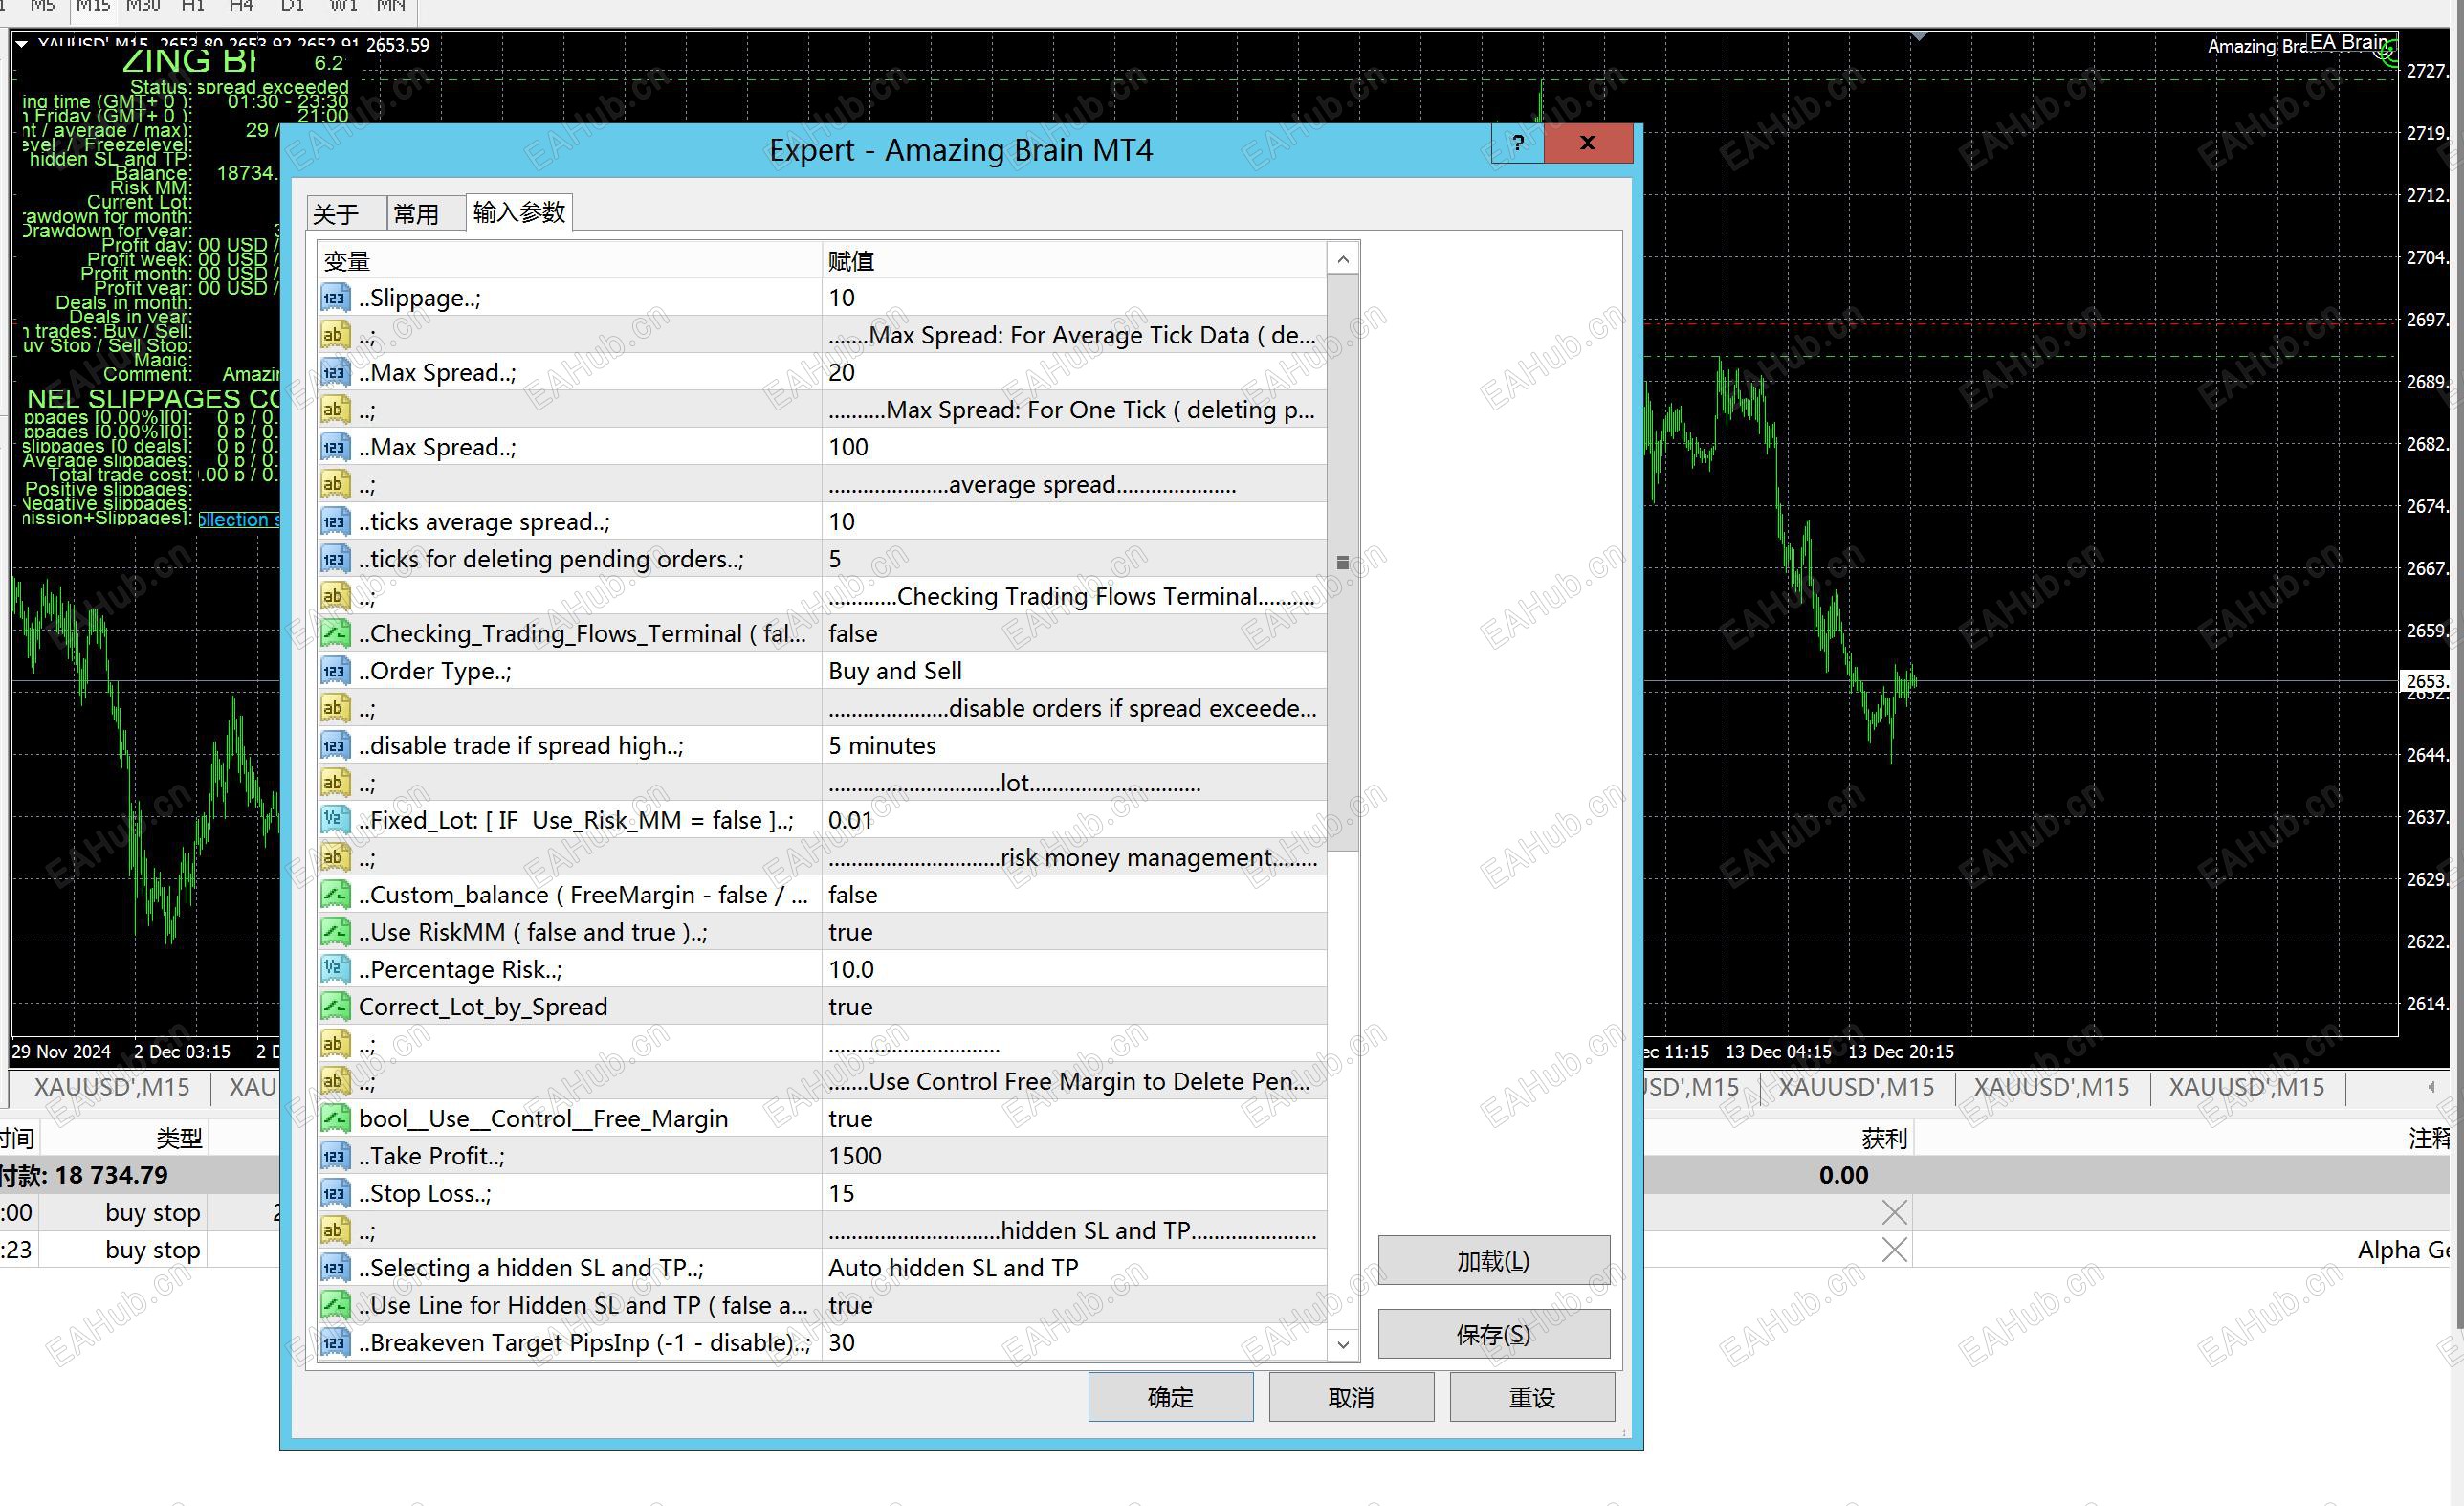Click the 保存(S) save button

coord(1493,1334)
